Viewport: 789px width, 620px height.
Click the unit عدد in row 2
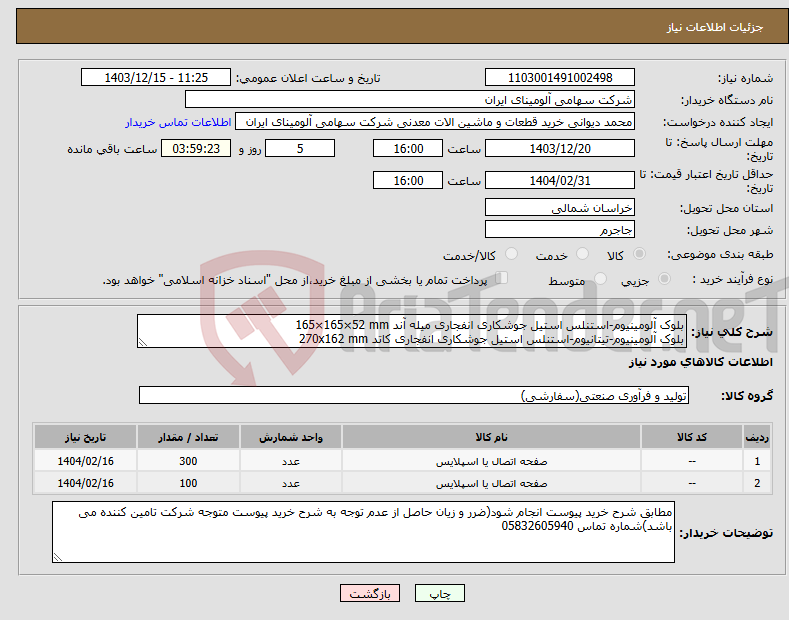point(291,483)
